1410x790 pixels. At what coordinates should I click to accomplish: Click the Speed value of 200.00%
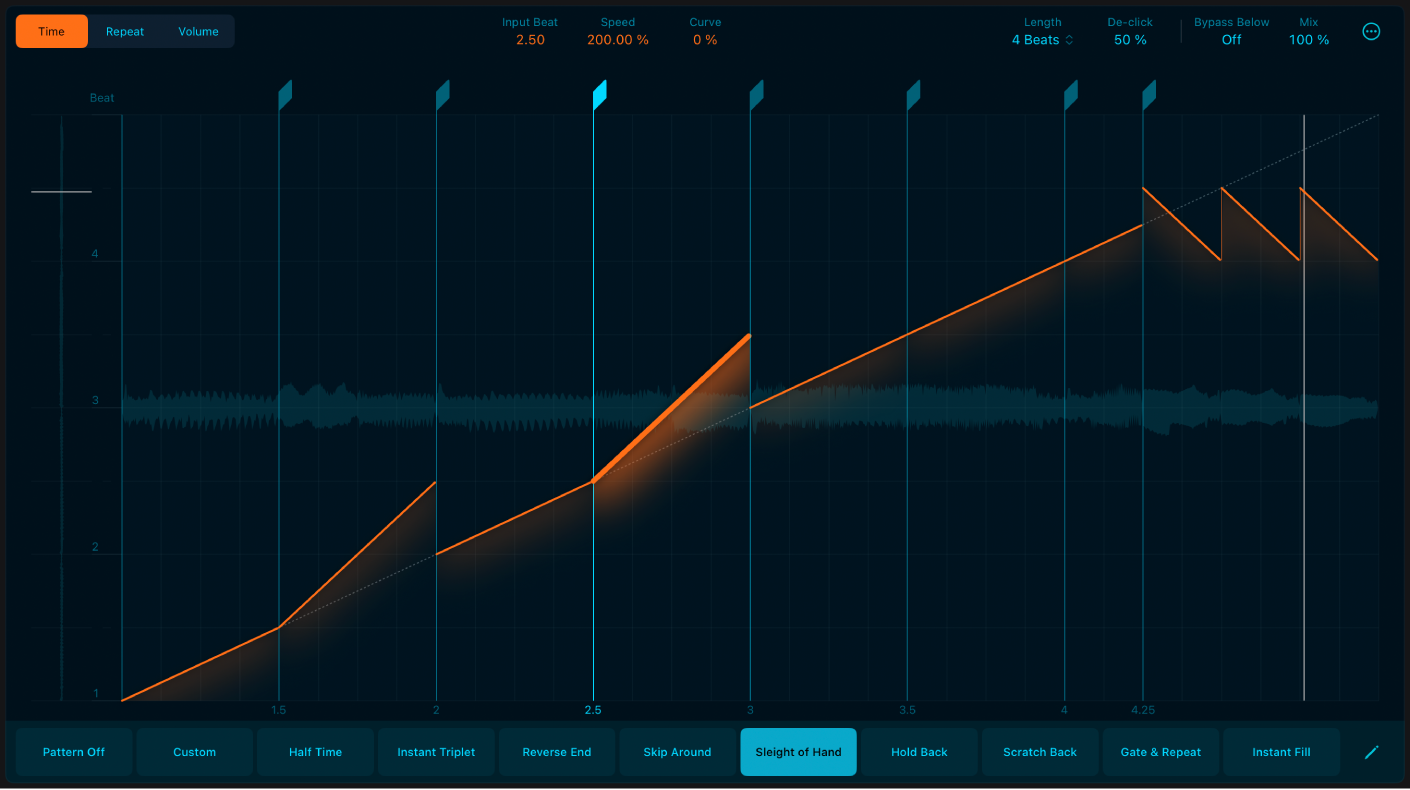tap(617, 40)
